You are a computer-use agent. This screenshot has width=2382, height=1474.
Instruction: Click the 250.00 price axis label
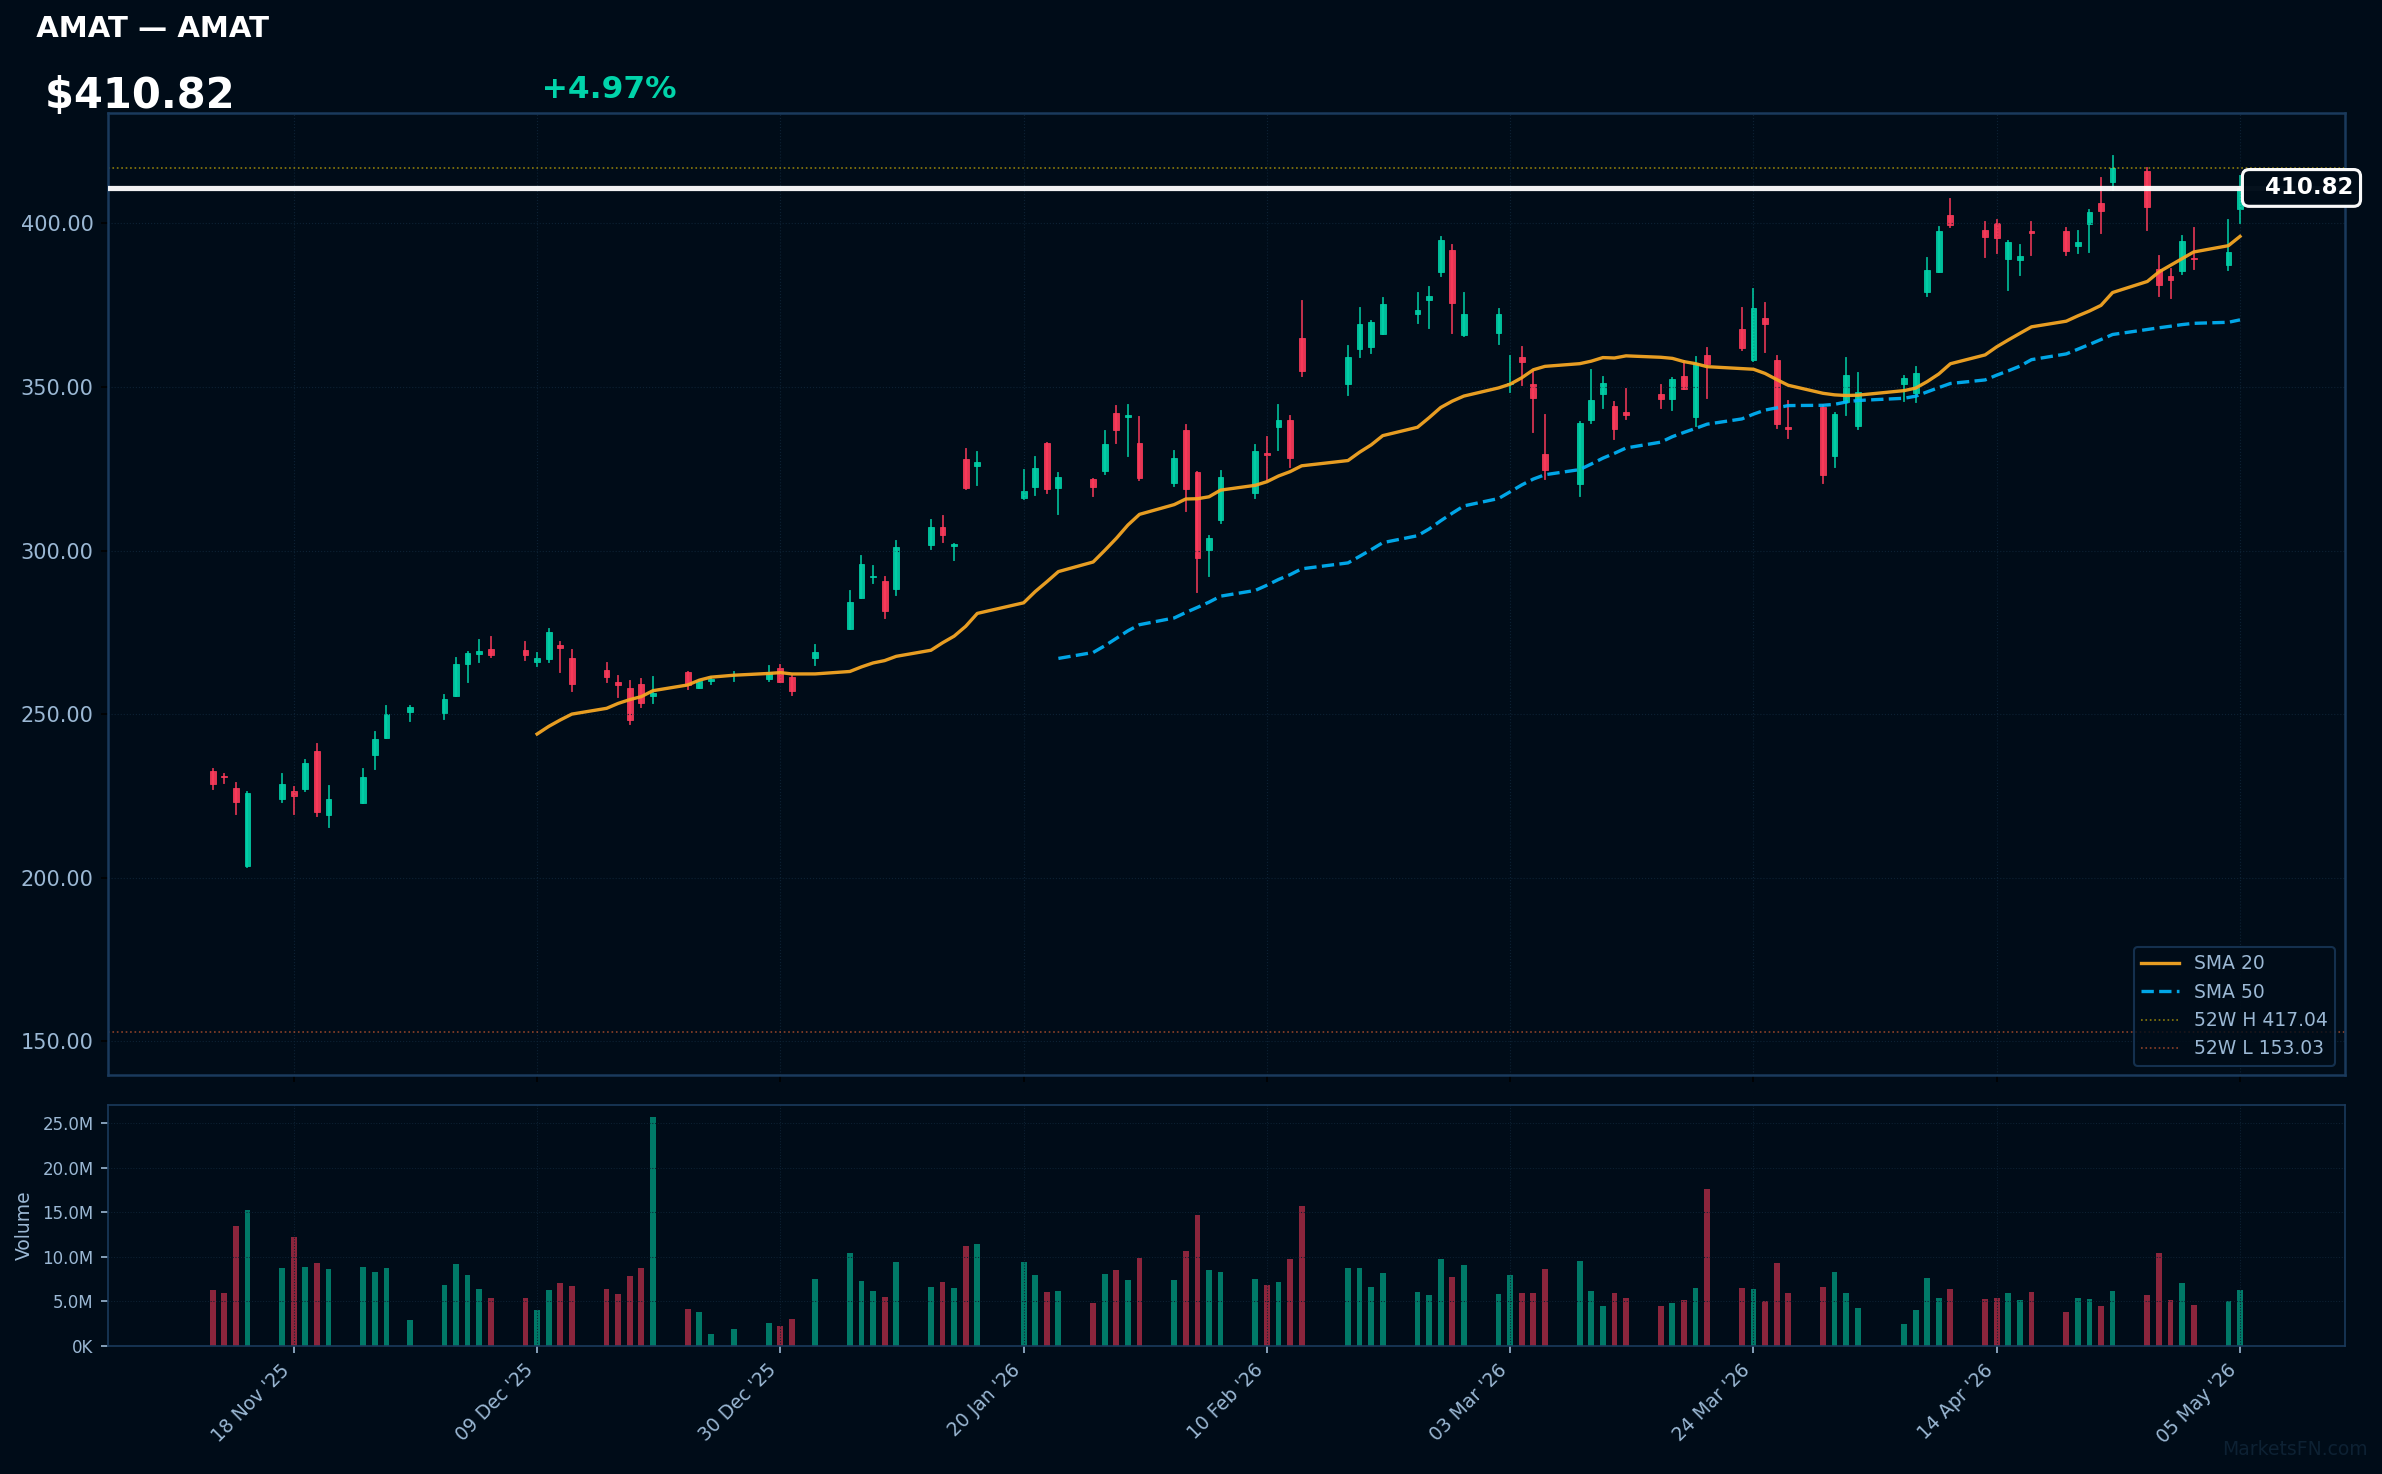[x=57, y=715]
